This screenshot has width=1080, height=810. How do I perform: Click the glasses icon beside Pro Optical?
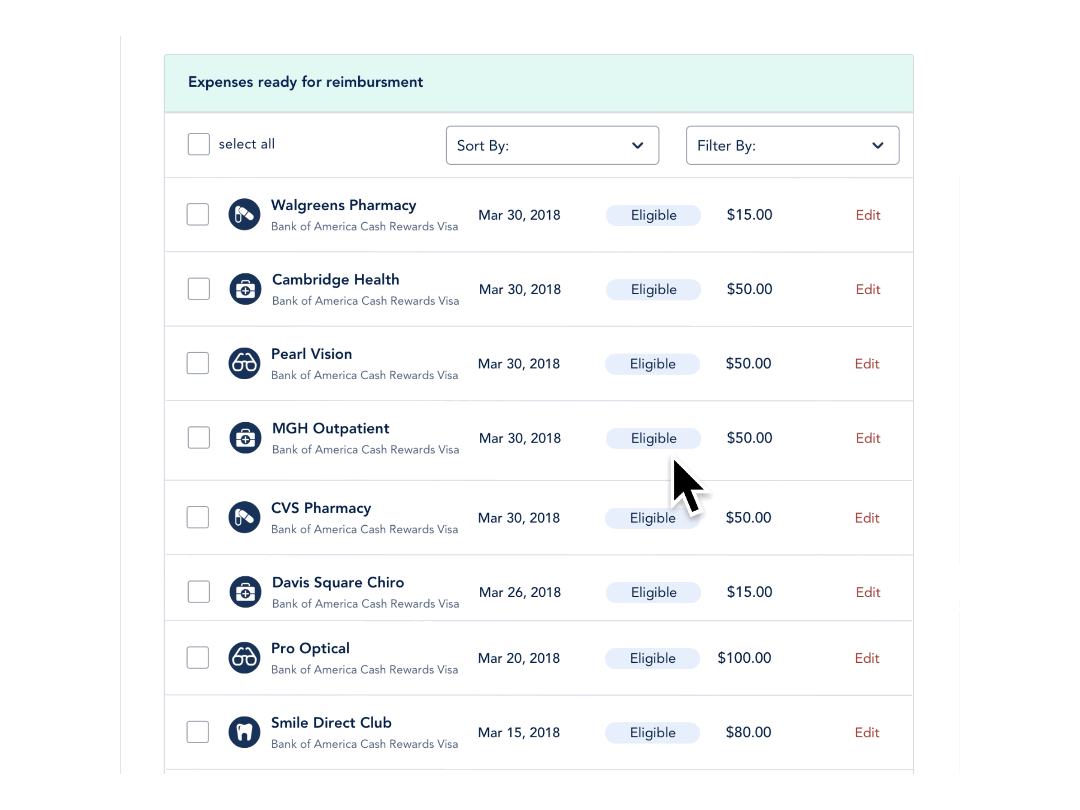[x=245, y=658]
